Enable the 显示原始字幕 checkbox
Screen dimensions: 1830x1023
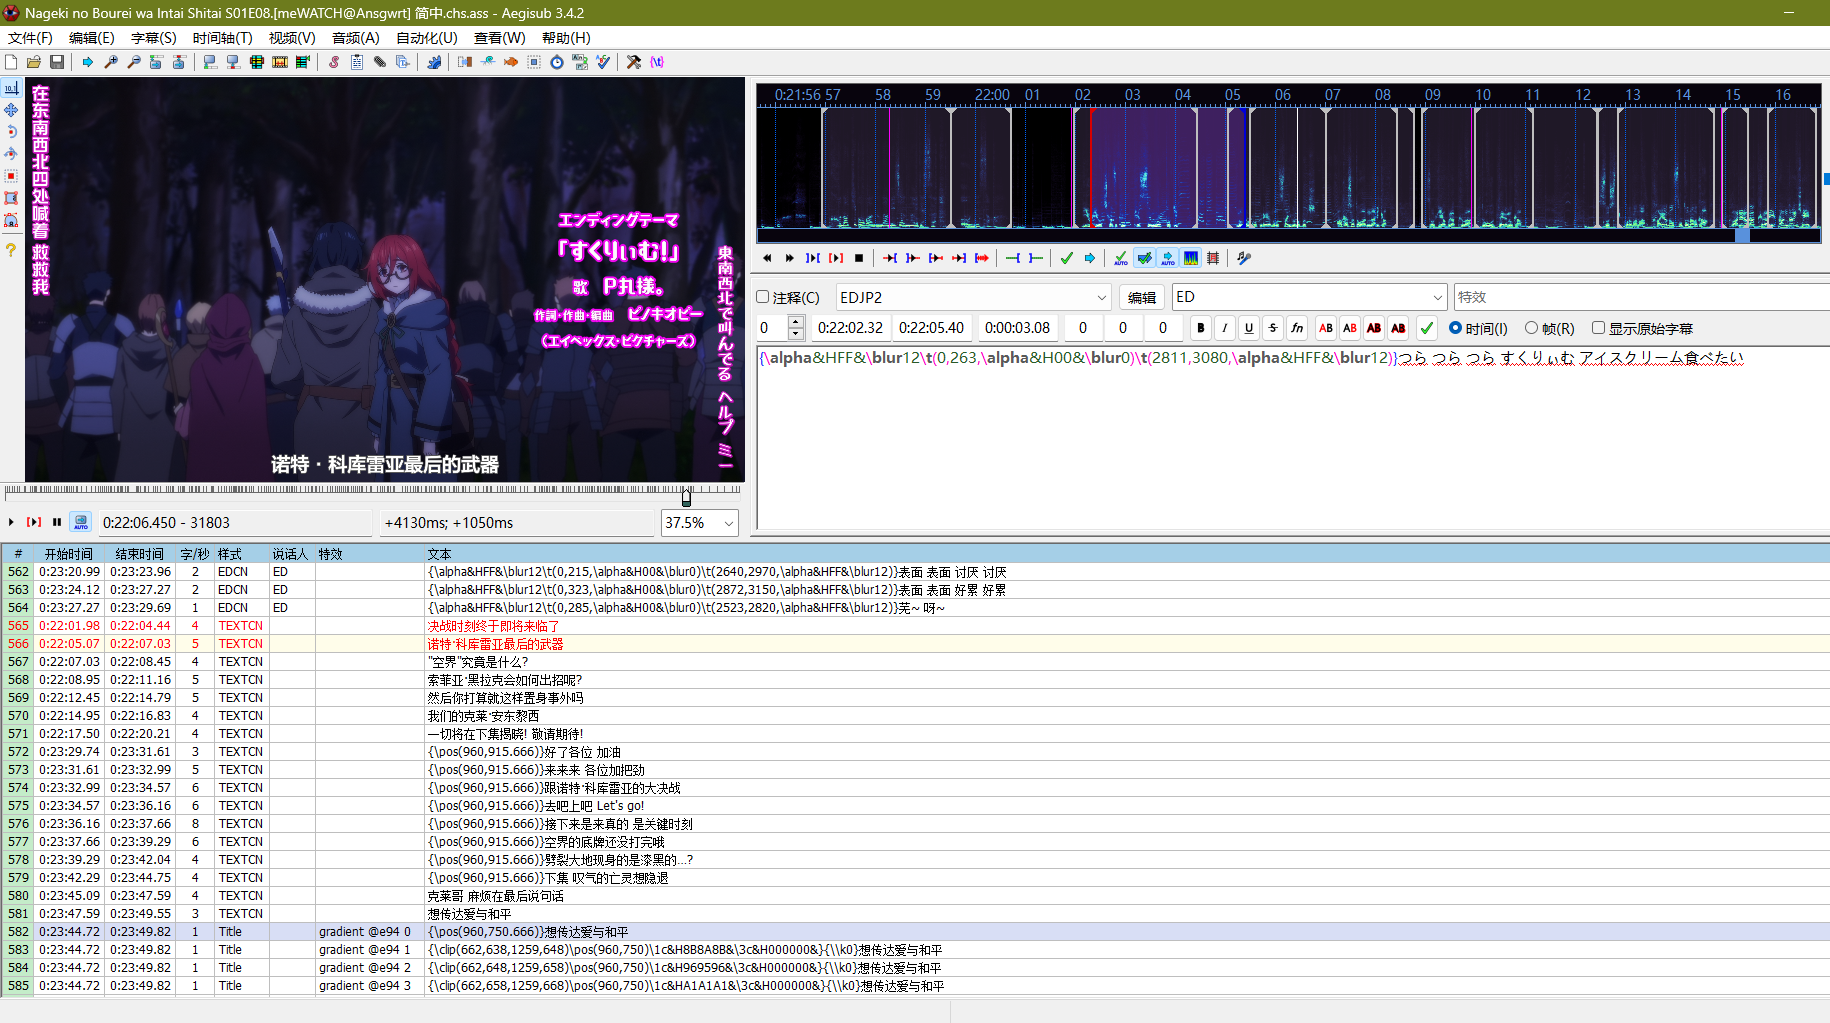click(1598, 328)
